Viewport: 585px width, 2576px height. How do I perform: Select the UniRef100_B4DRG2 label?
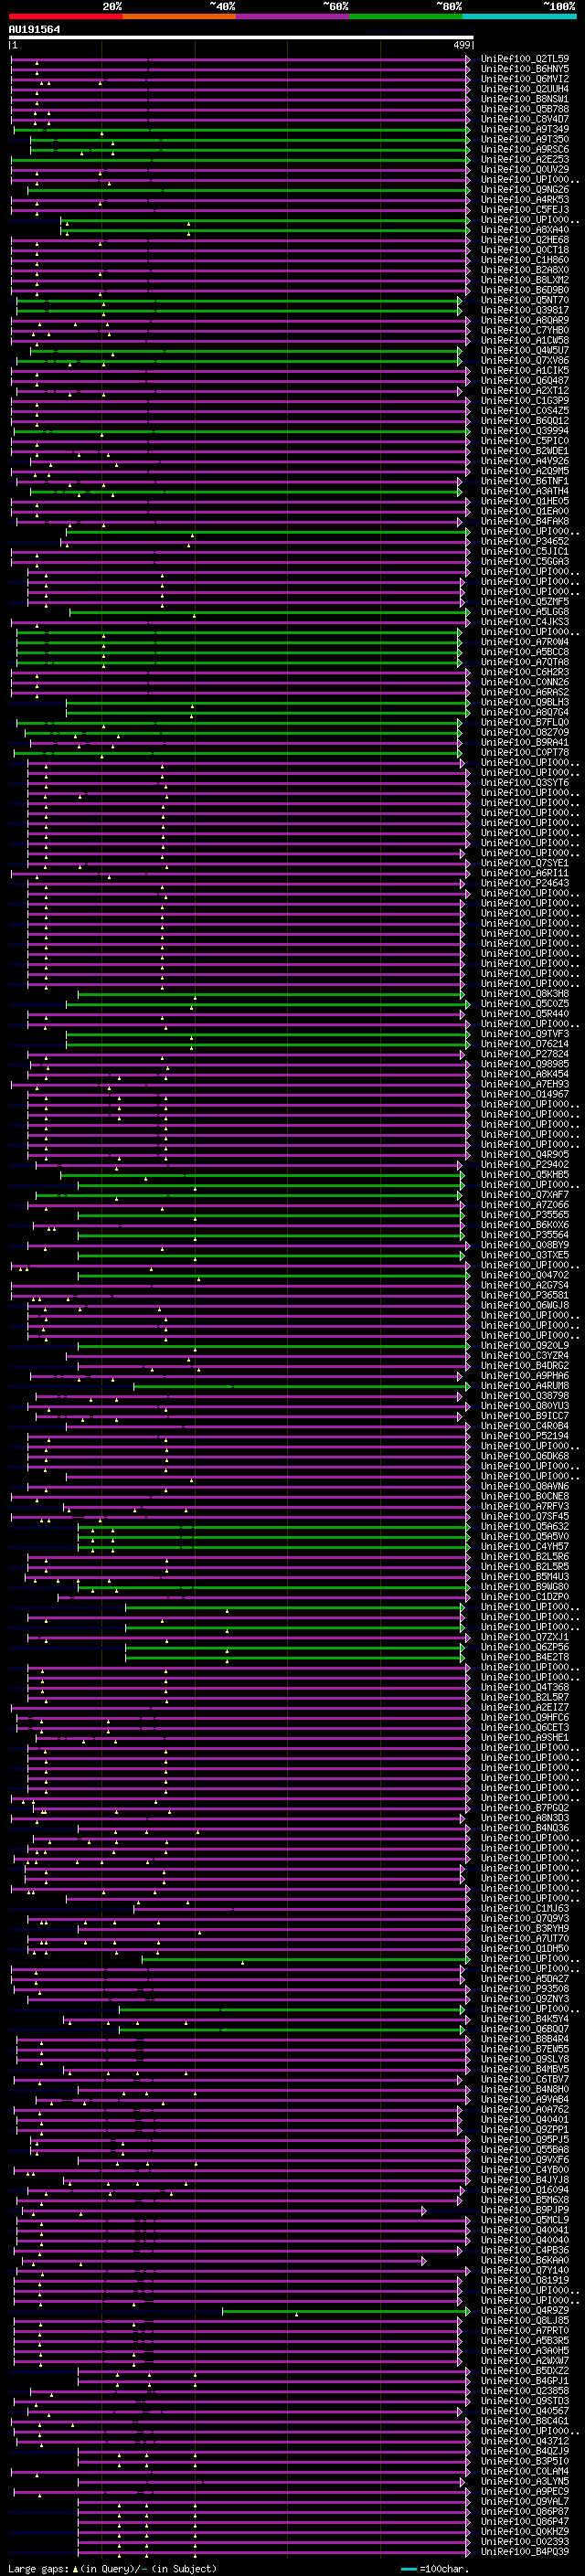(525, 1366)
